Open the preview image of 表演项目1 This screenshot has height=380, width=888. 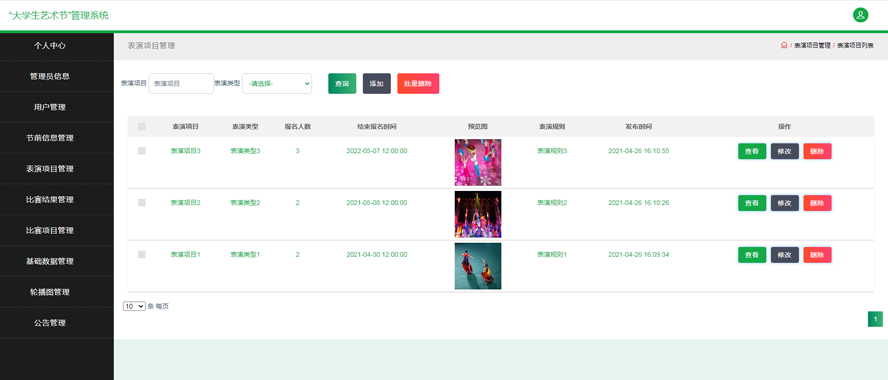pyautogui.click(x=477, y=266)
